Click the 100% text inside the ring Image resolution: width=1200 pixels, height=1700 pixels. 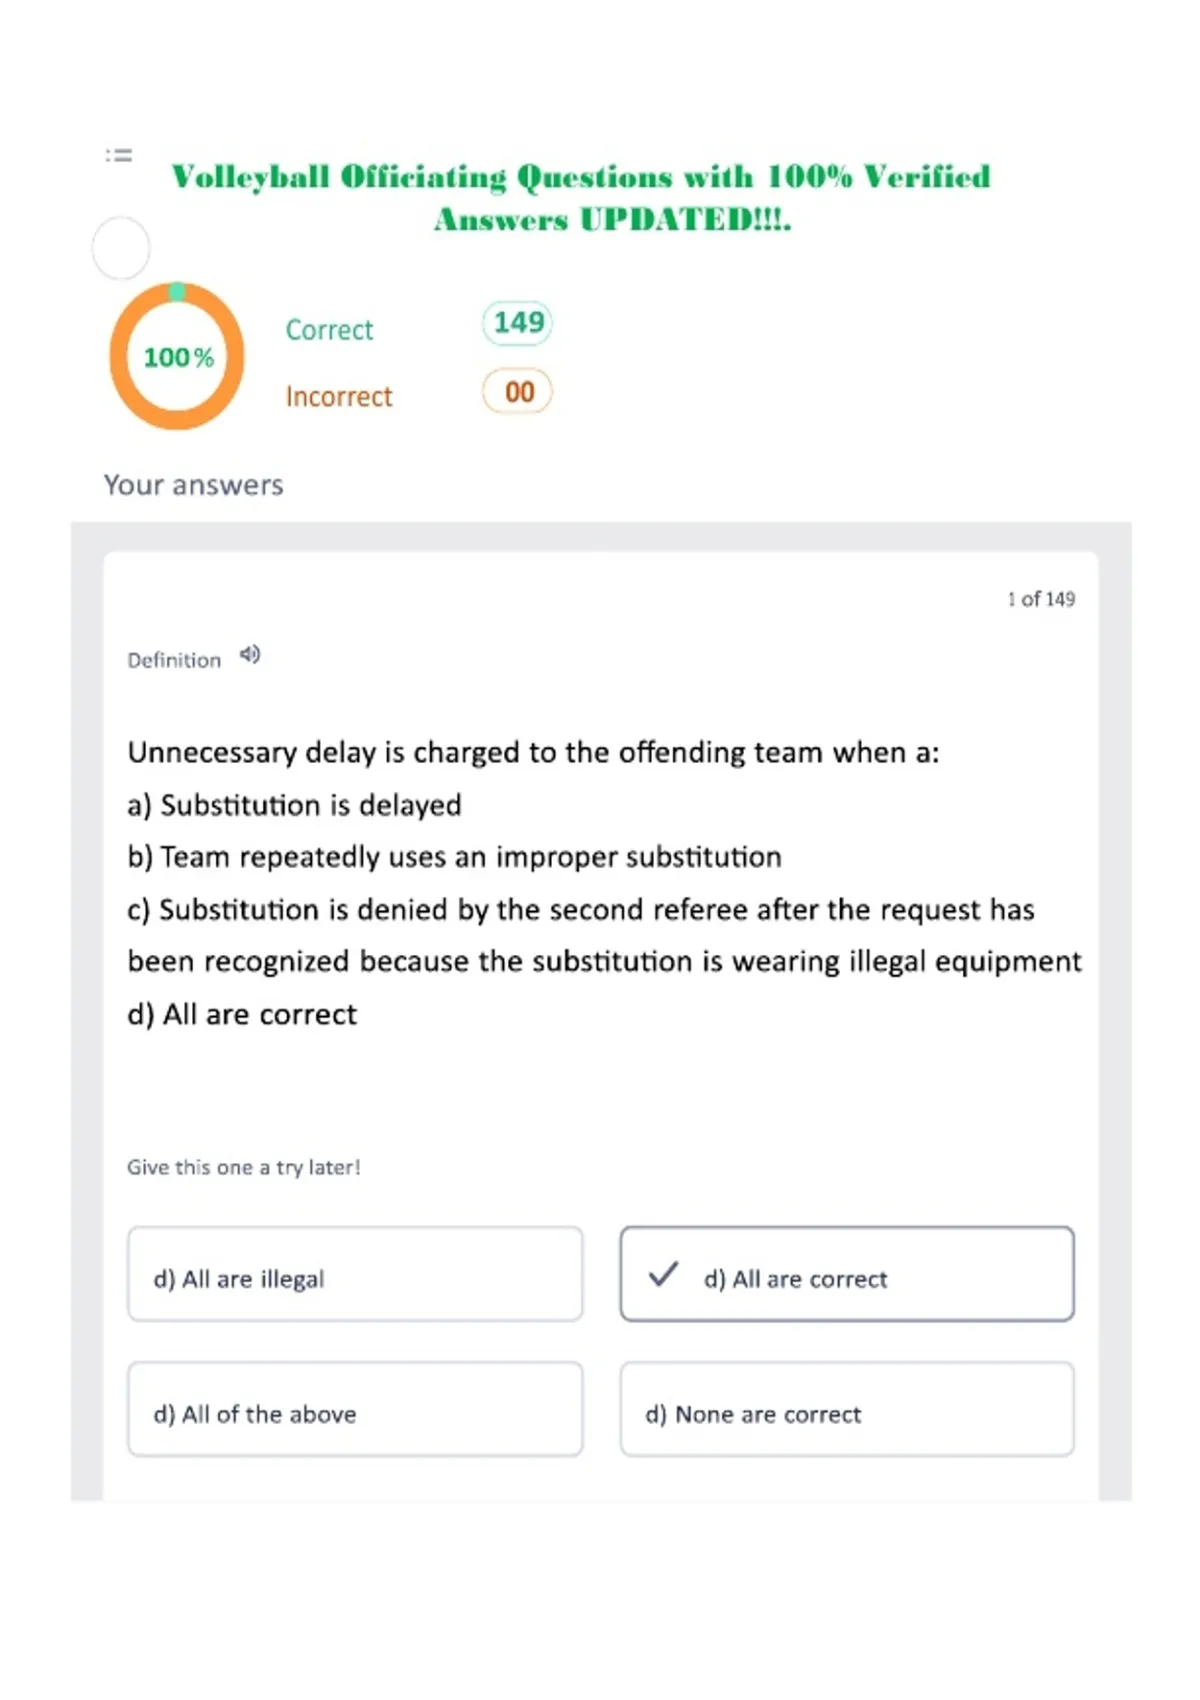(x=178, y=357)
